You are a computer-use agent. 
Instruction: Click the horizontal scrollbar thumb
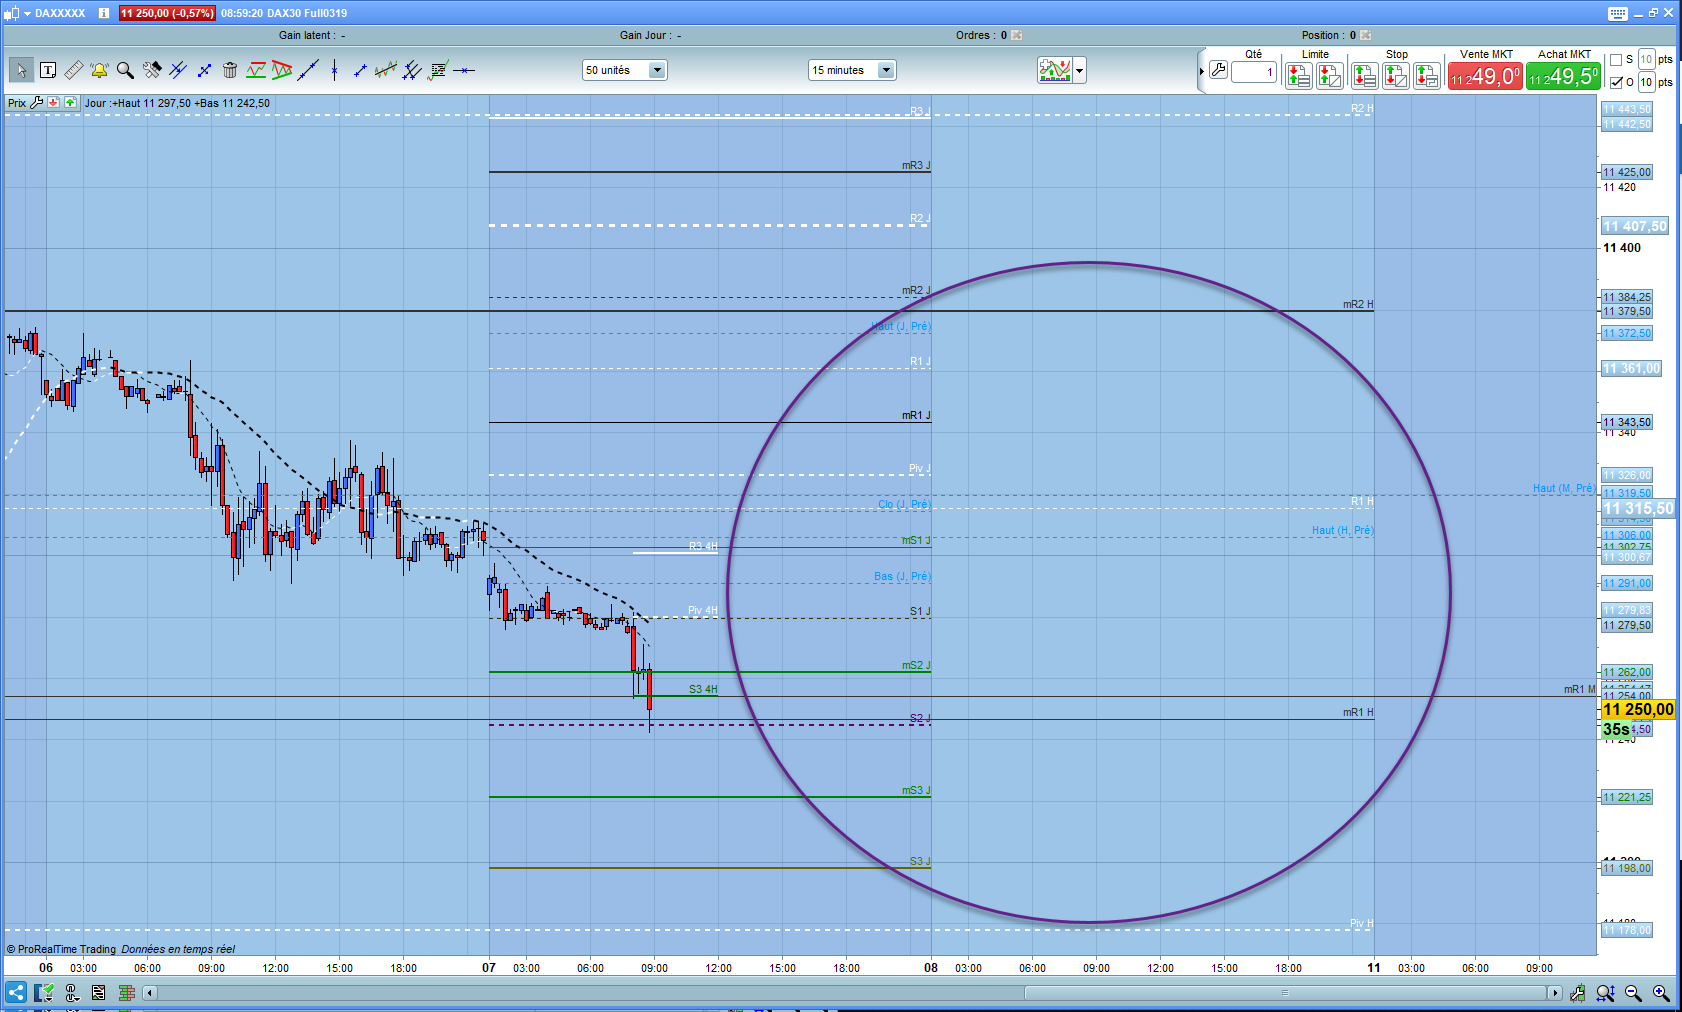1285,993
